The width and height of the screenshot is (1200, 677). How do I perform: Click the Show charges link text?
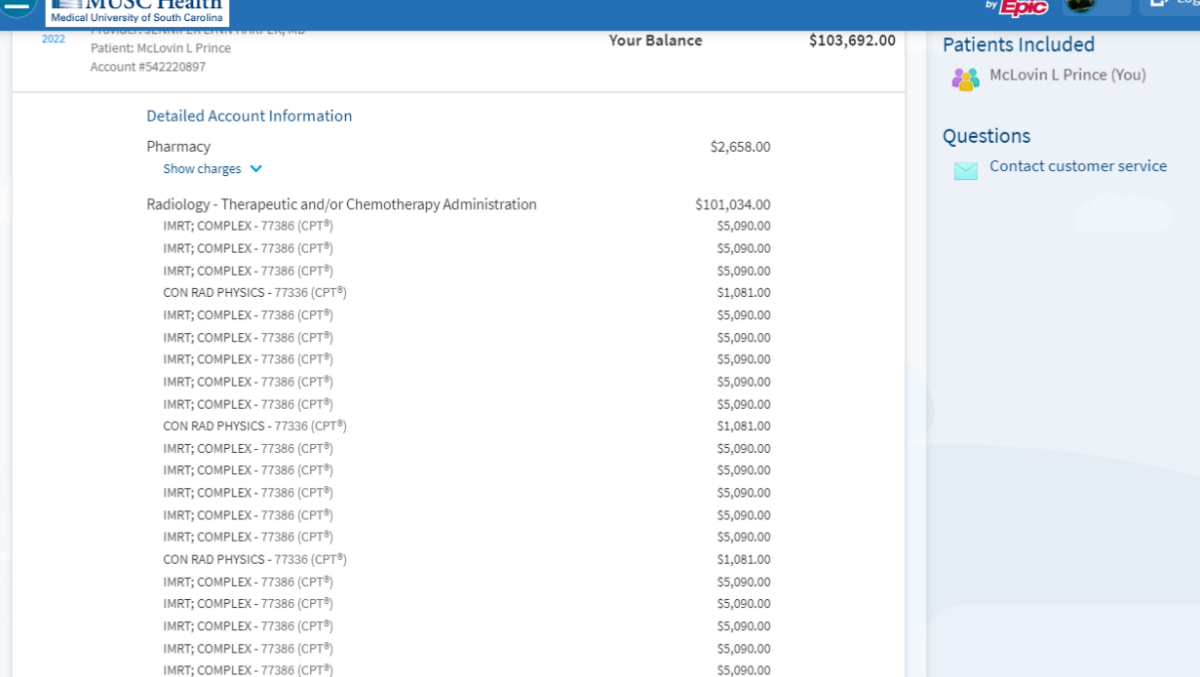202,169
